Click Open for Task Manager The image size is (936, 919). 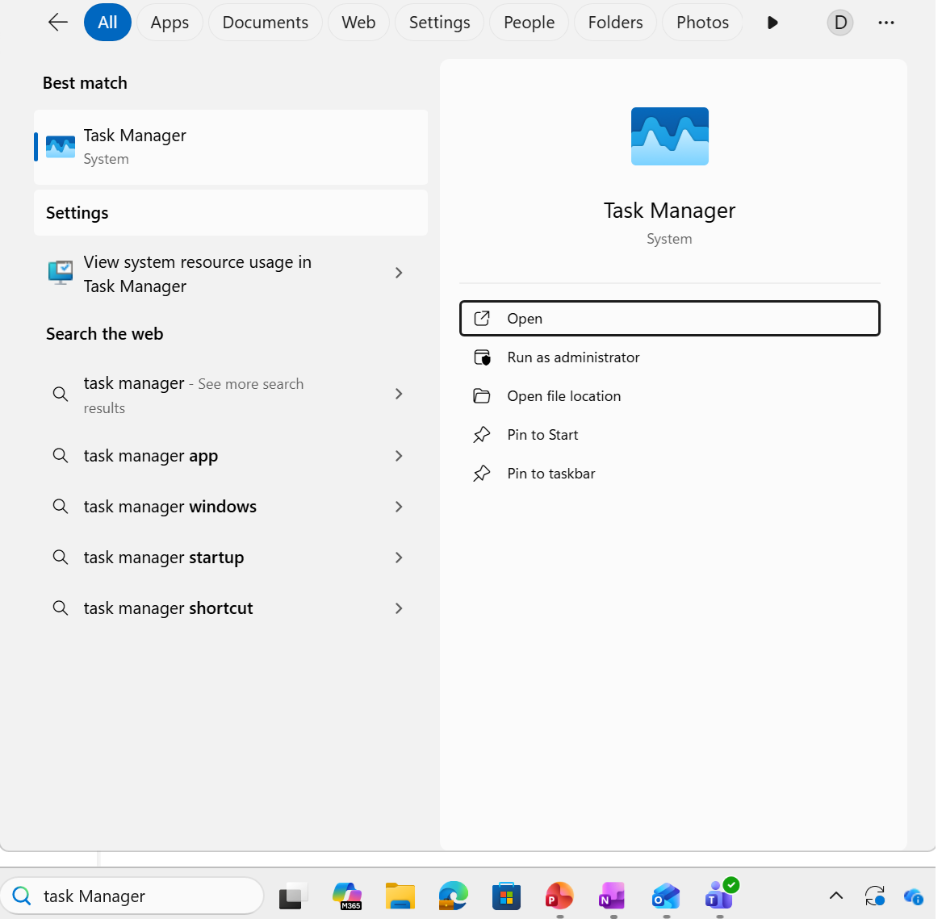[x=669, y=319]
